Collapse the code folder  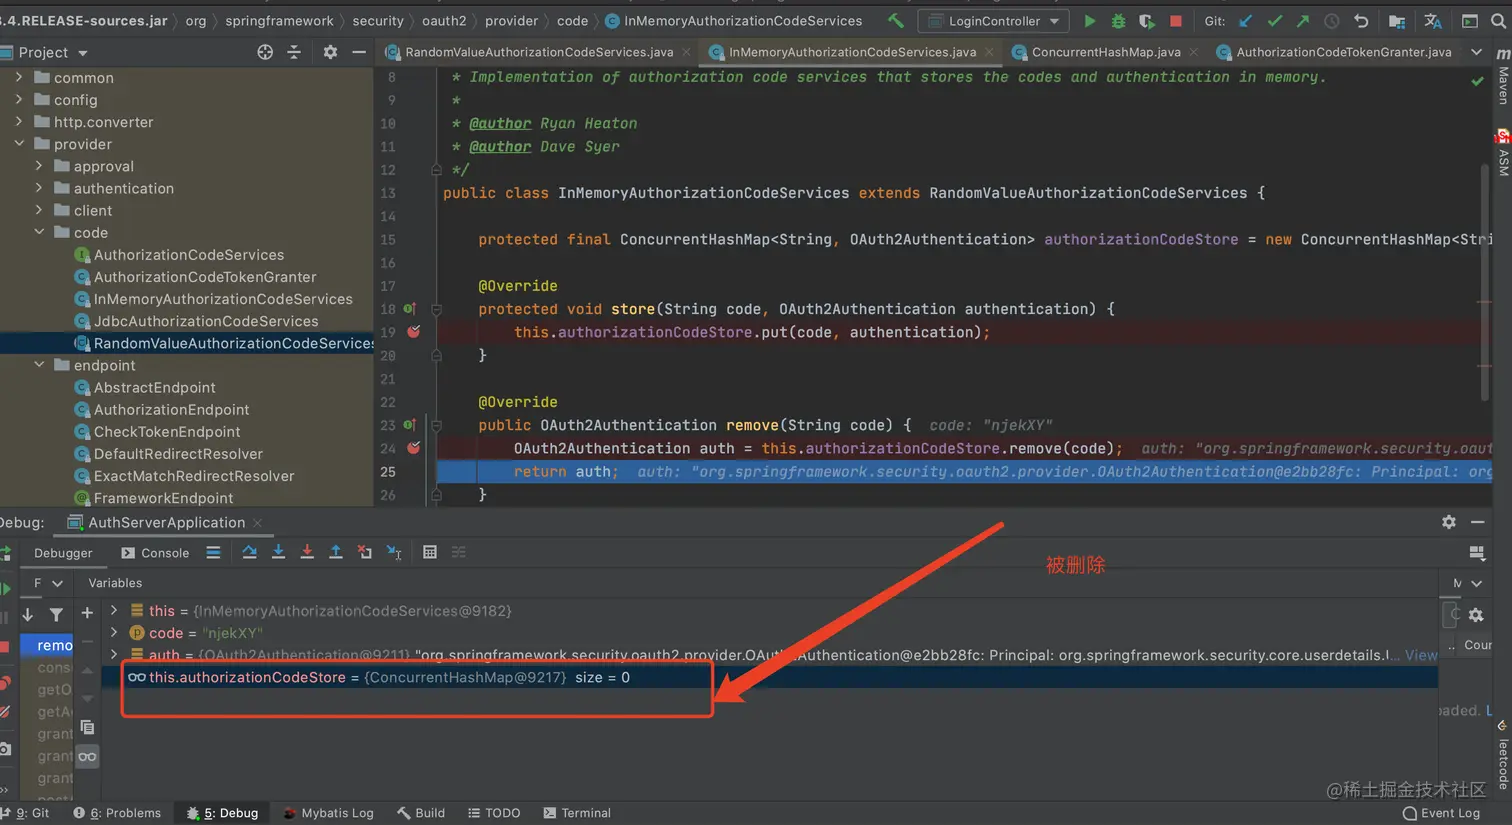tap(39, 232)
